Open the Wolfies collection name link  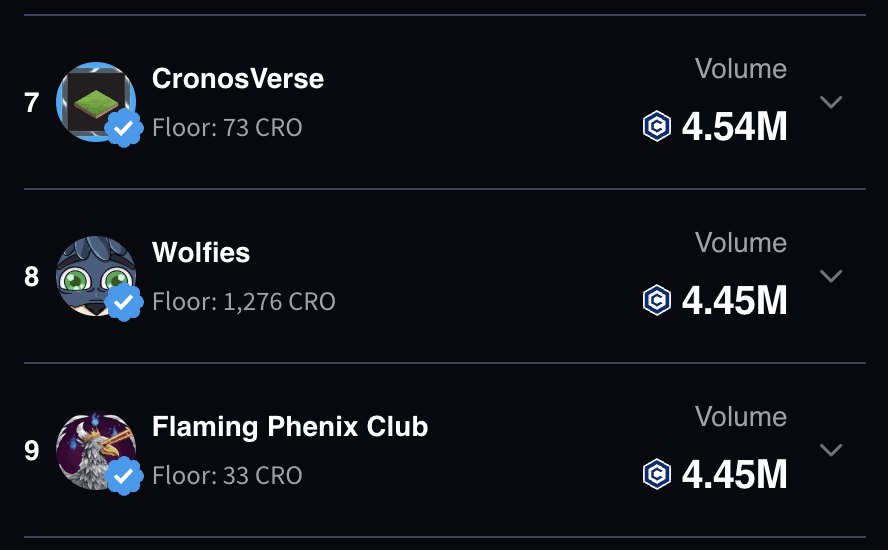[201, 253]
